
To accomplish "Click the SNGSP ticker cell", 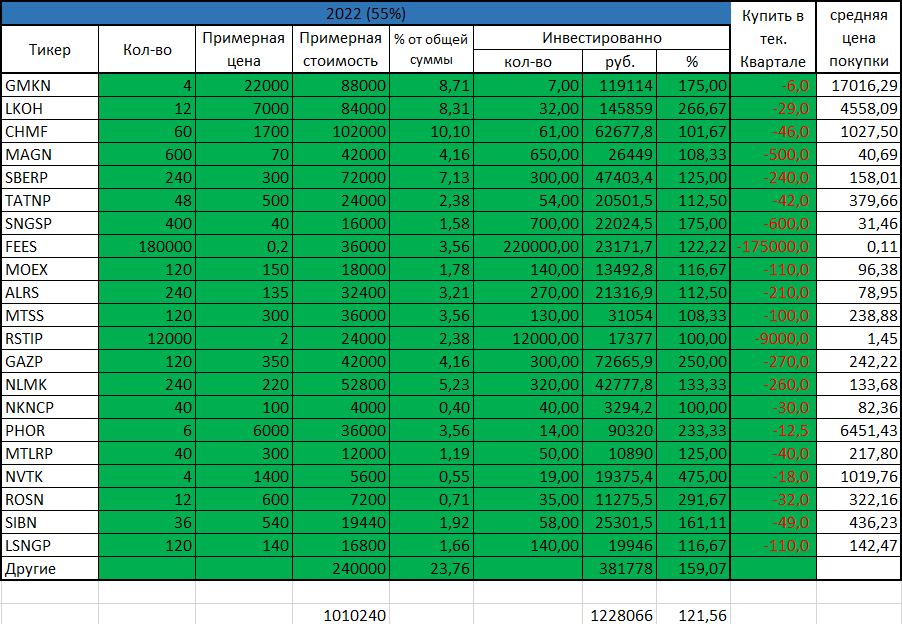I will (50, 224).
